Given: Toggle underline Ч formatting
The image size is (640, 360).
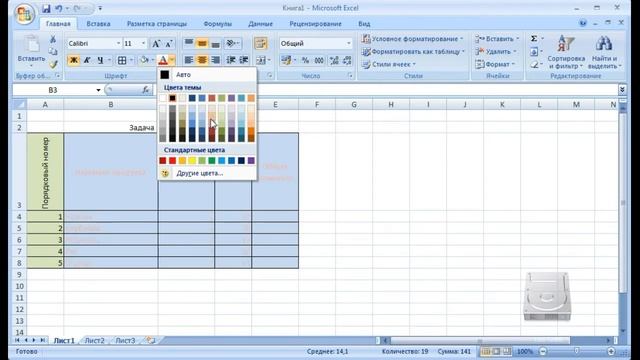Looking at the screenshot, I should click(x=100, y=60).
